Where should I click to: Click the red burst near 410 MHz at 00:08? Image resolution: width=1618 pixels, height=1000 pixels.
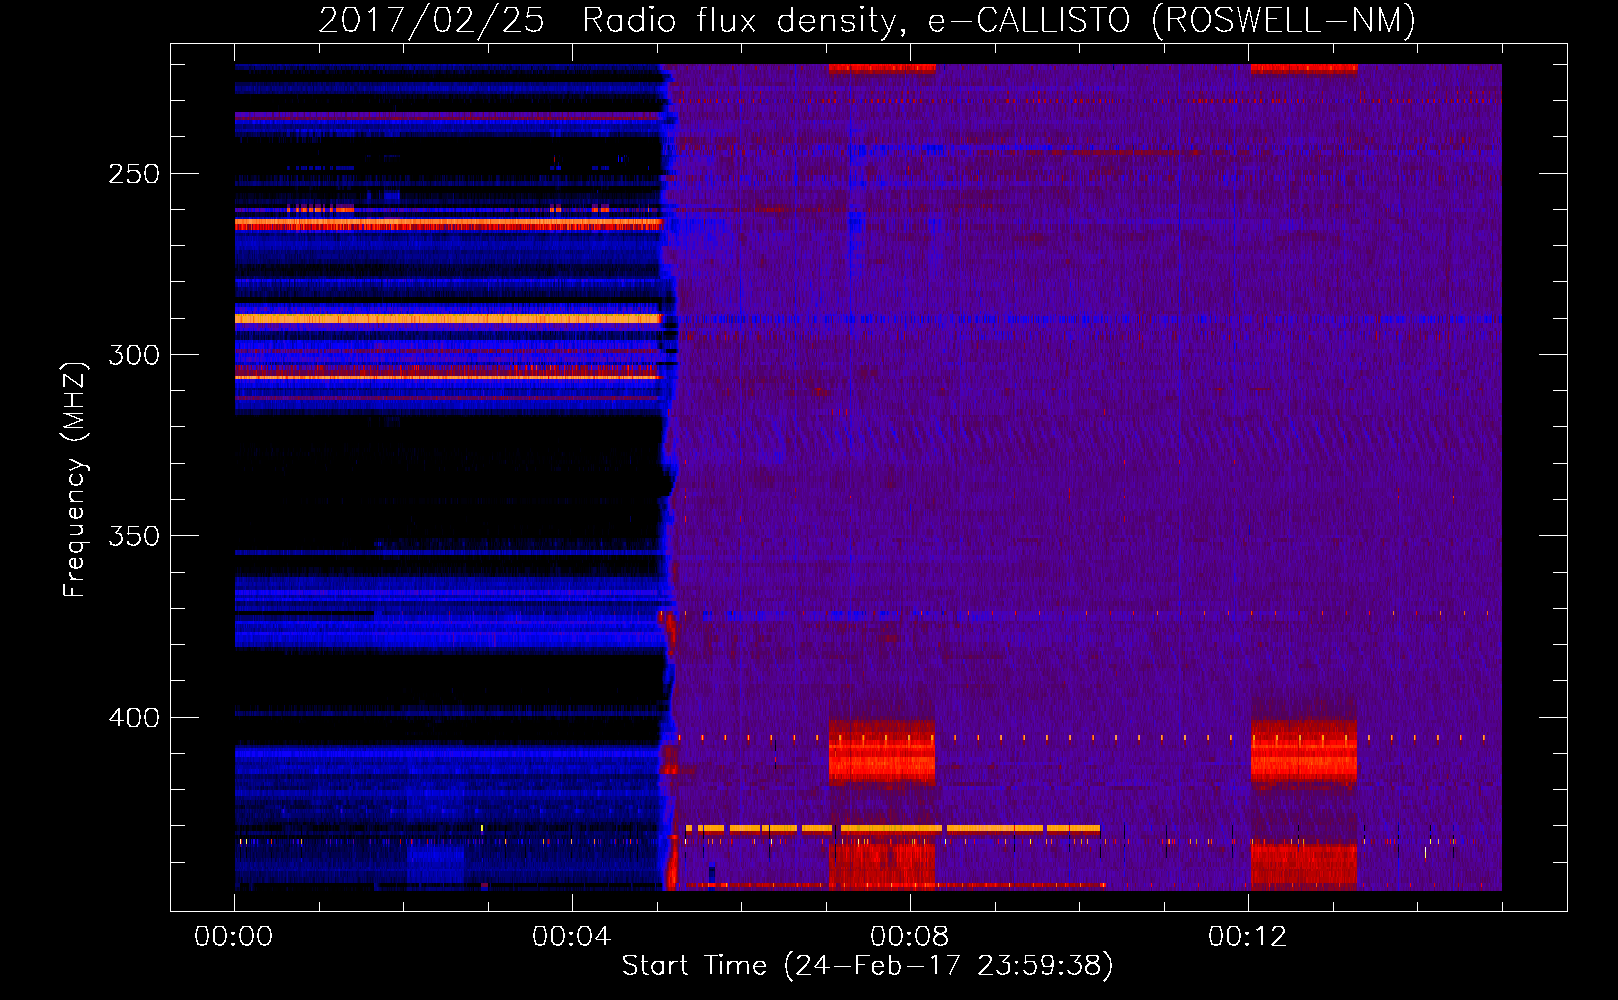(x=882, y=752)
